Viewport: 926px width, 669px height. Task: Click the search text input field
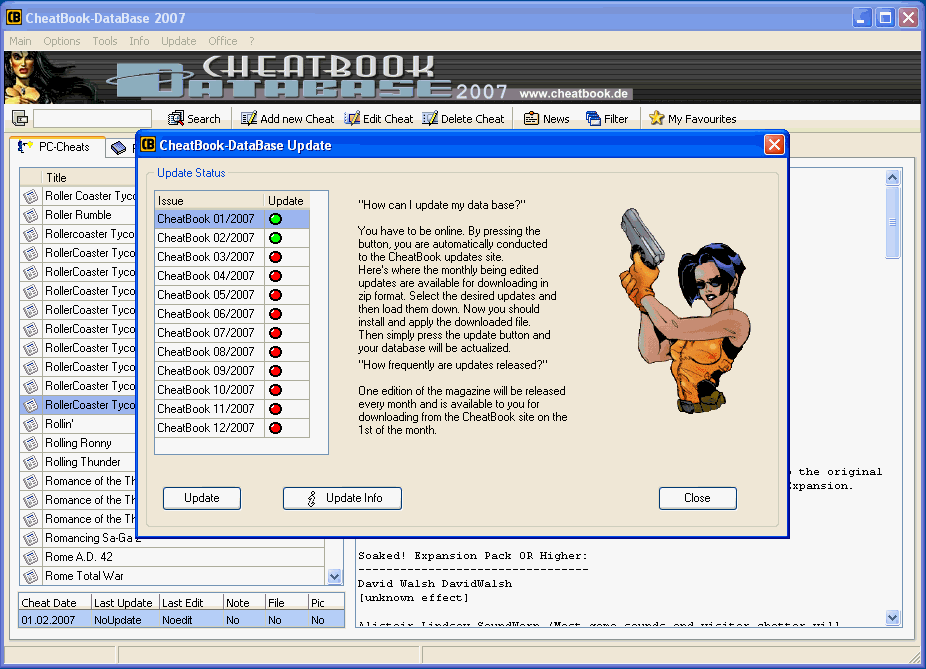92,118
